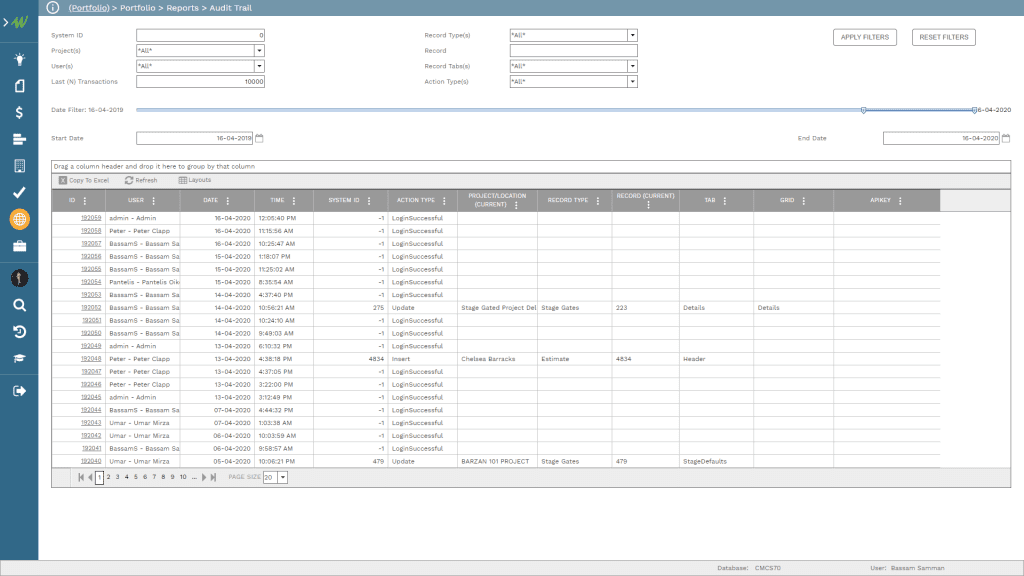Open the ACTION TYPE column options menu
The image size is (1024, 576).
tap(444, 200)
